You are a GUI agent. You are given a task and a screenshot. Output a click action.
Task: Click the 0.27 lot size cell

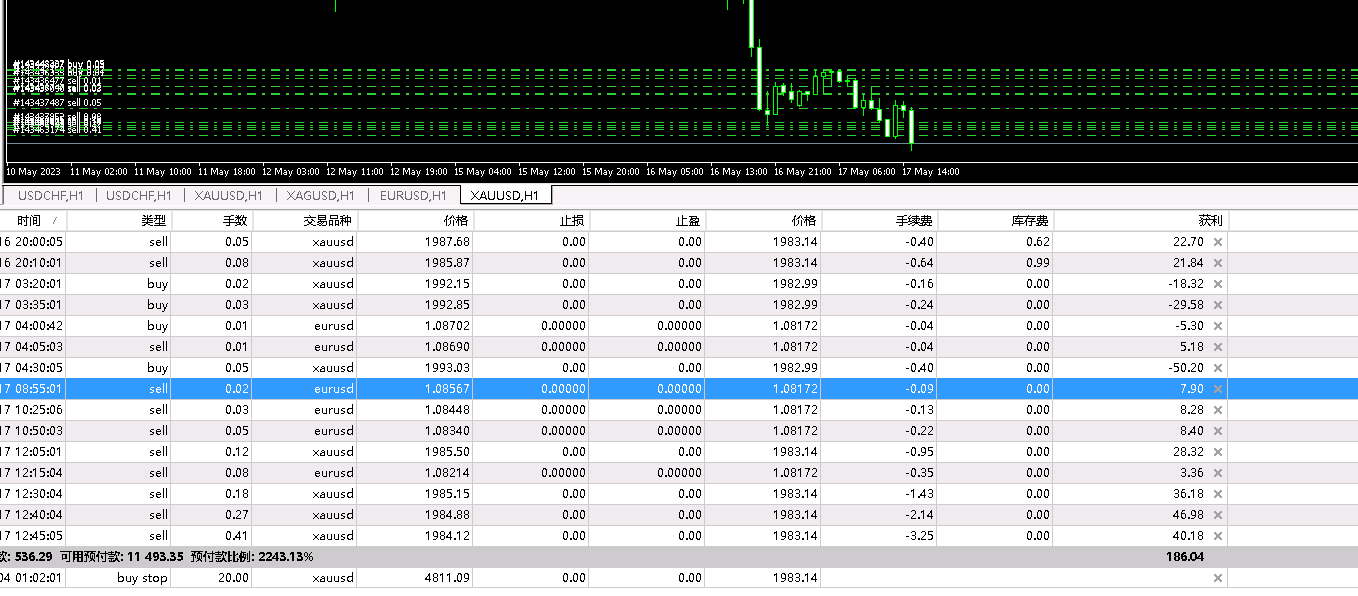pos(236,515)
